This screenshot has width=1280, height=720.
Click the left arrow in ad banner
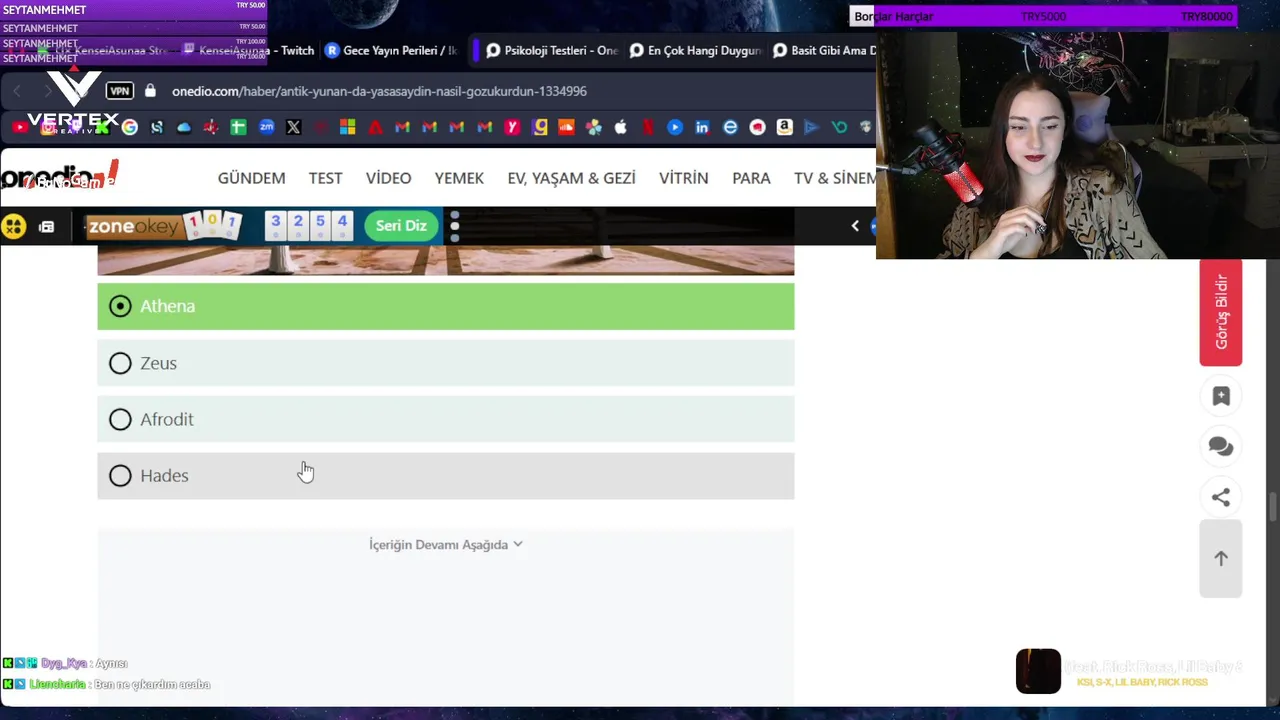855,226
